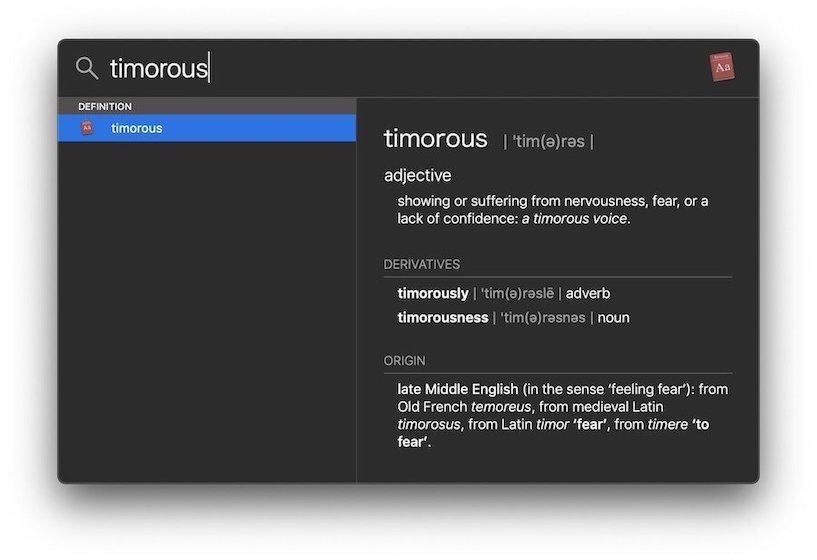Viewport: 817px width, 560px height.
Task: Click the derivative word timorously
Action: click(x=432, y=293)
